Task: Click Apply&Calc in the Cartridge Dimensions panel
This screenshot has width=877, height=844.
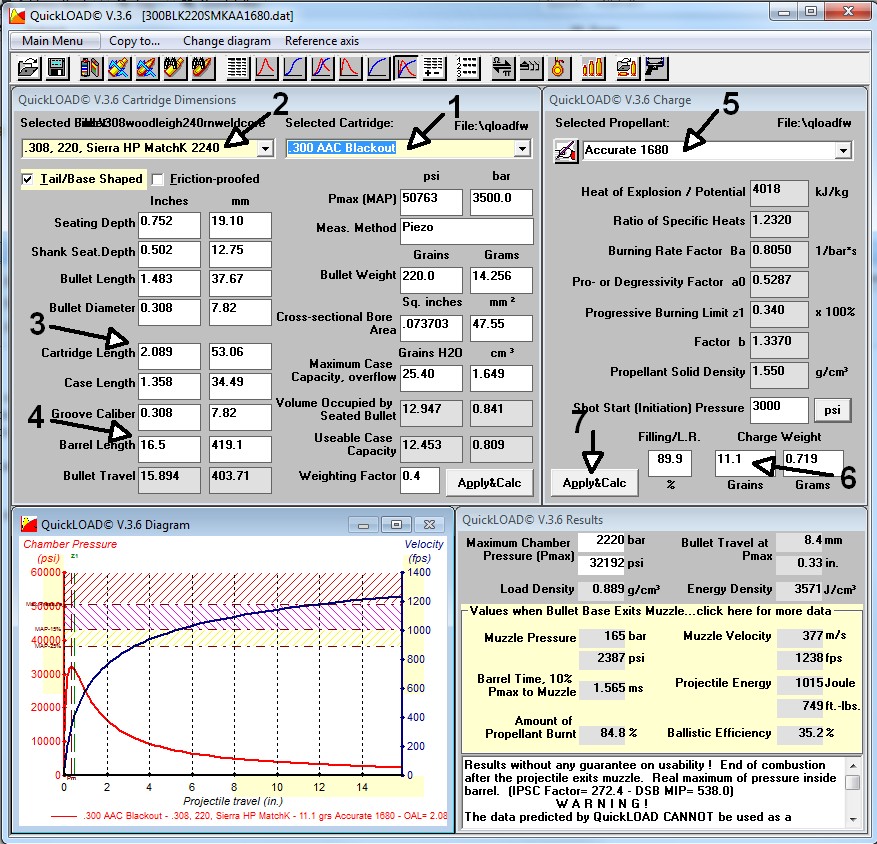Action: click(489, 483)
